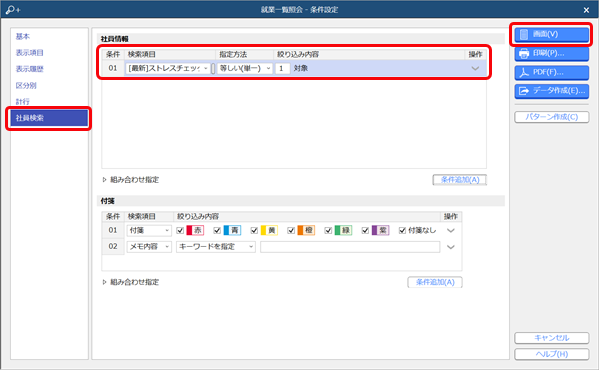Toggle the 青 sticky note checkbox
This screenshot has width=599, height=370.
point(217,231)
